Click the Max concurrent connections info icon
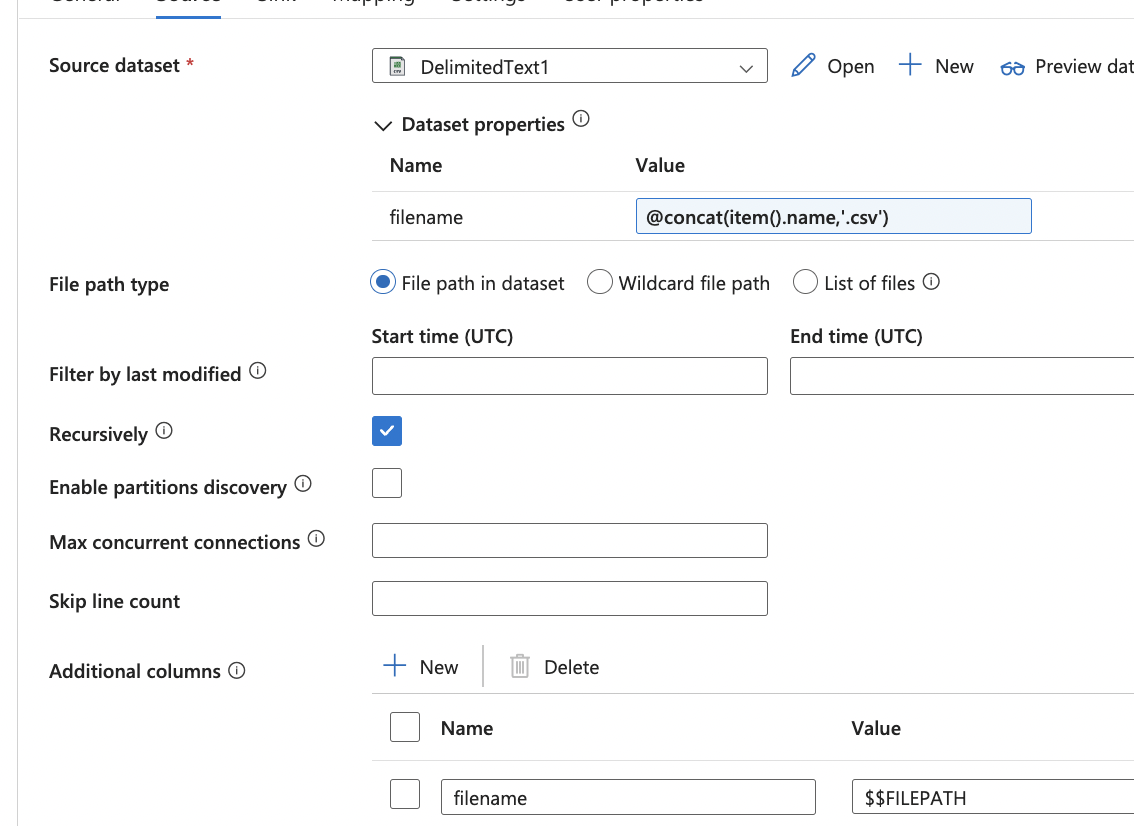Screen dimensions: 1134x826 tap(316, 539)
